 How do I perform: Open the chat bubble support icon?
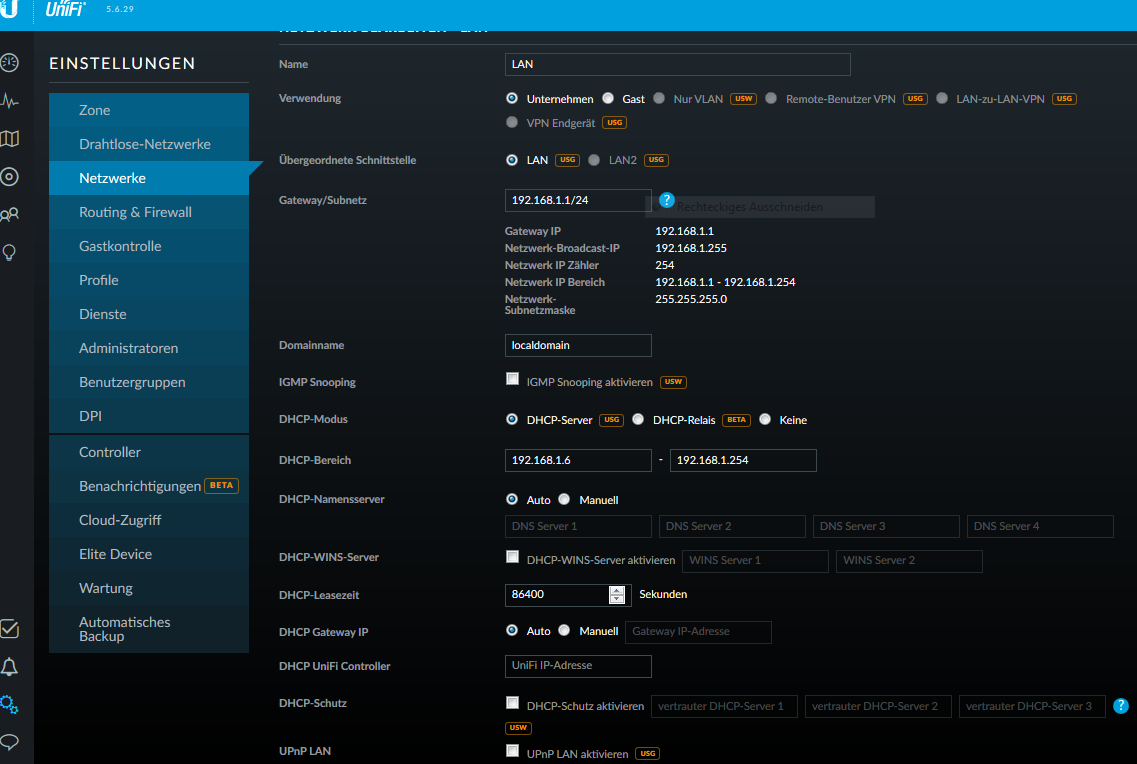pos(9,742)
